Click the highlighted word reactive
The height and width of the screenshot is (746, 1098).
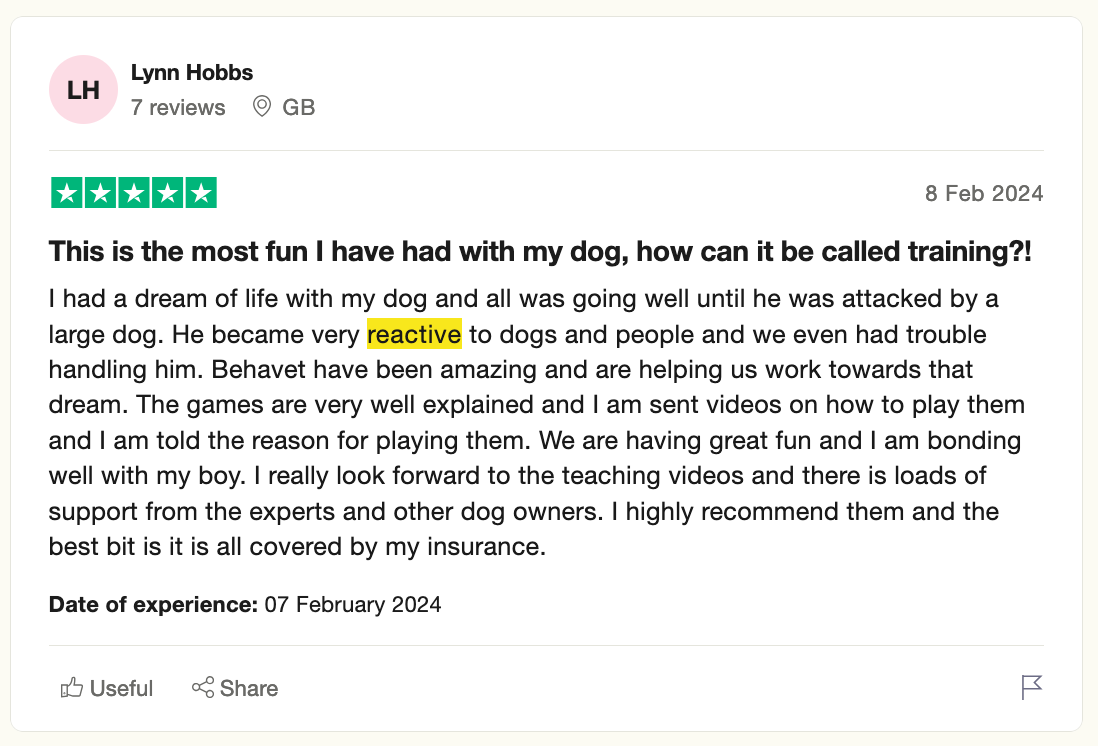click(415, 334)
